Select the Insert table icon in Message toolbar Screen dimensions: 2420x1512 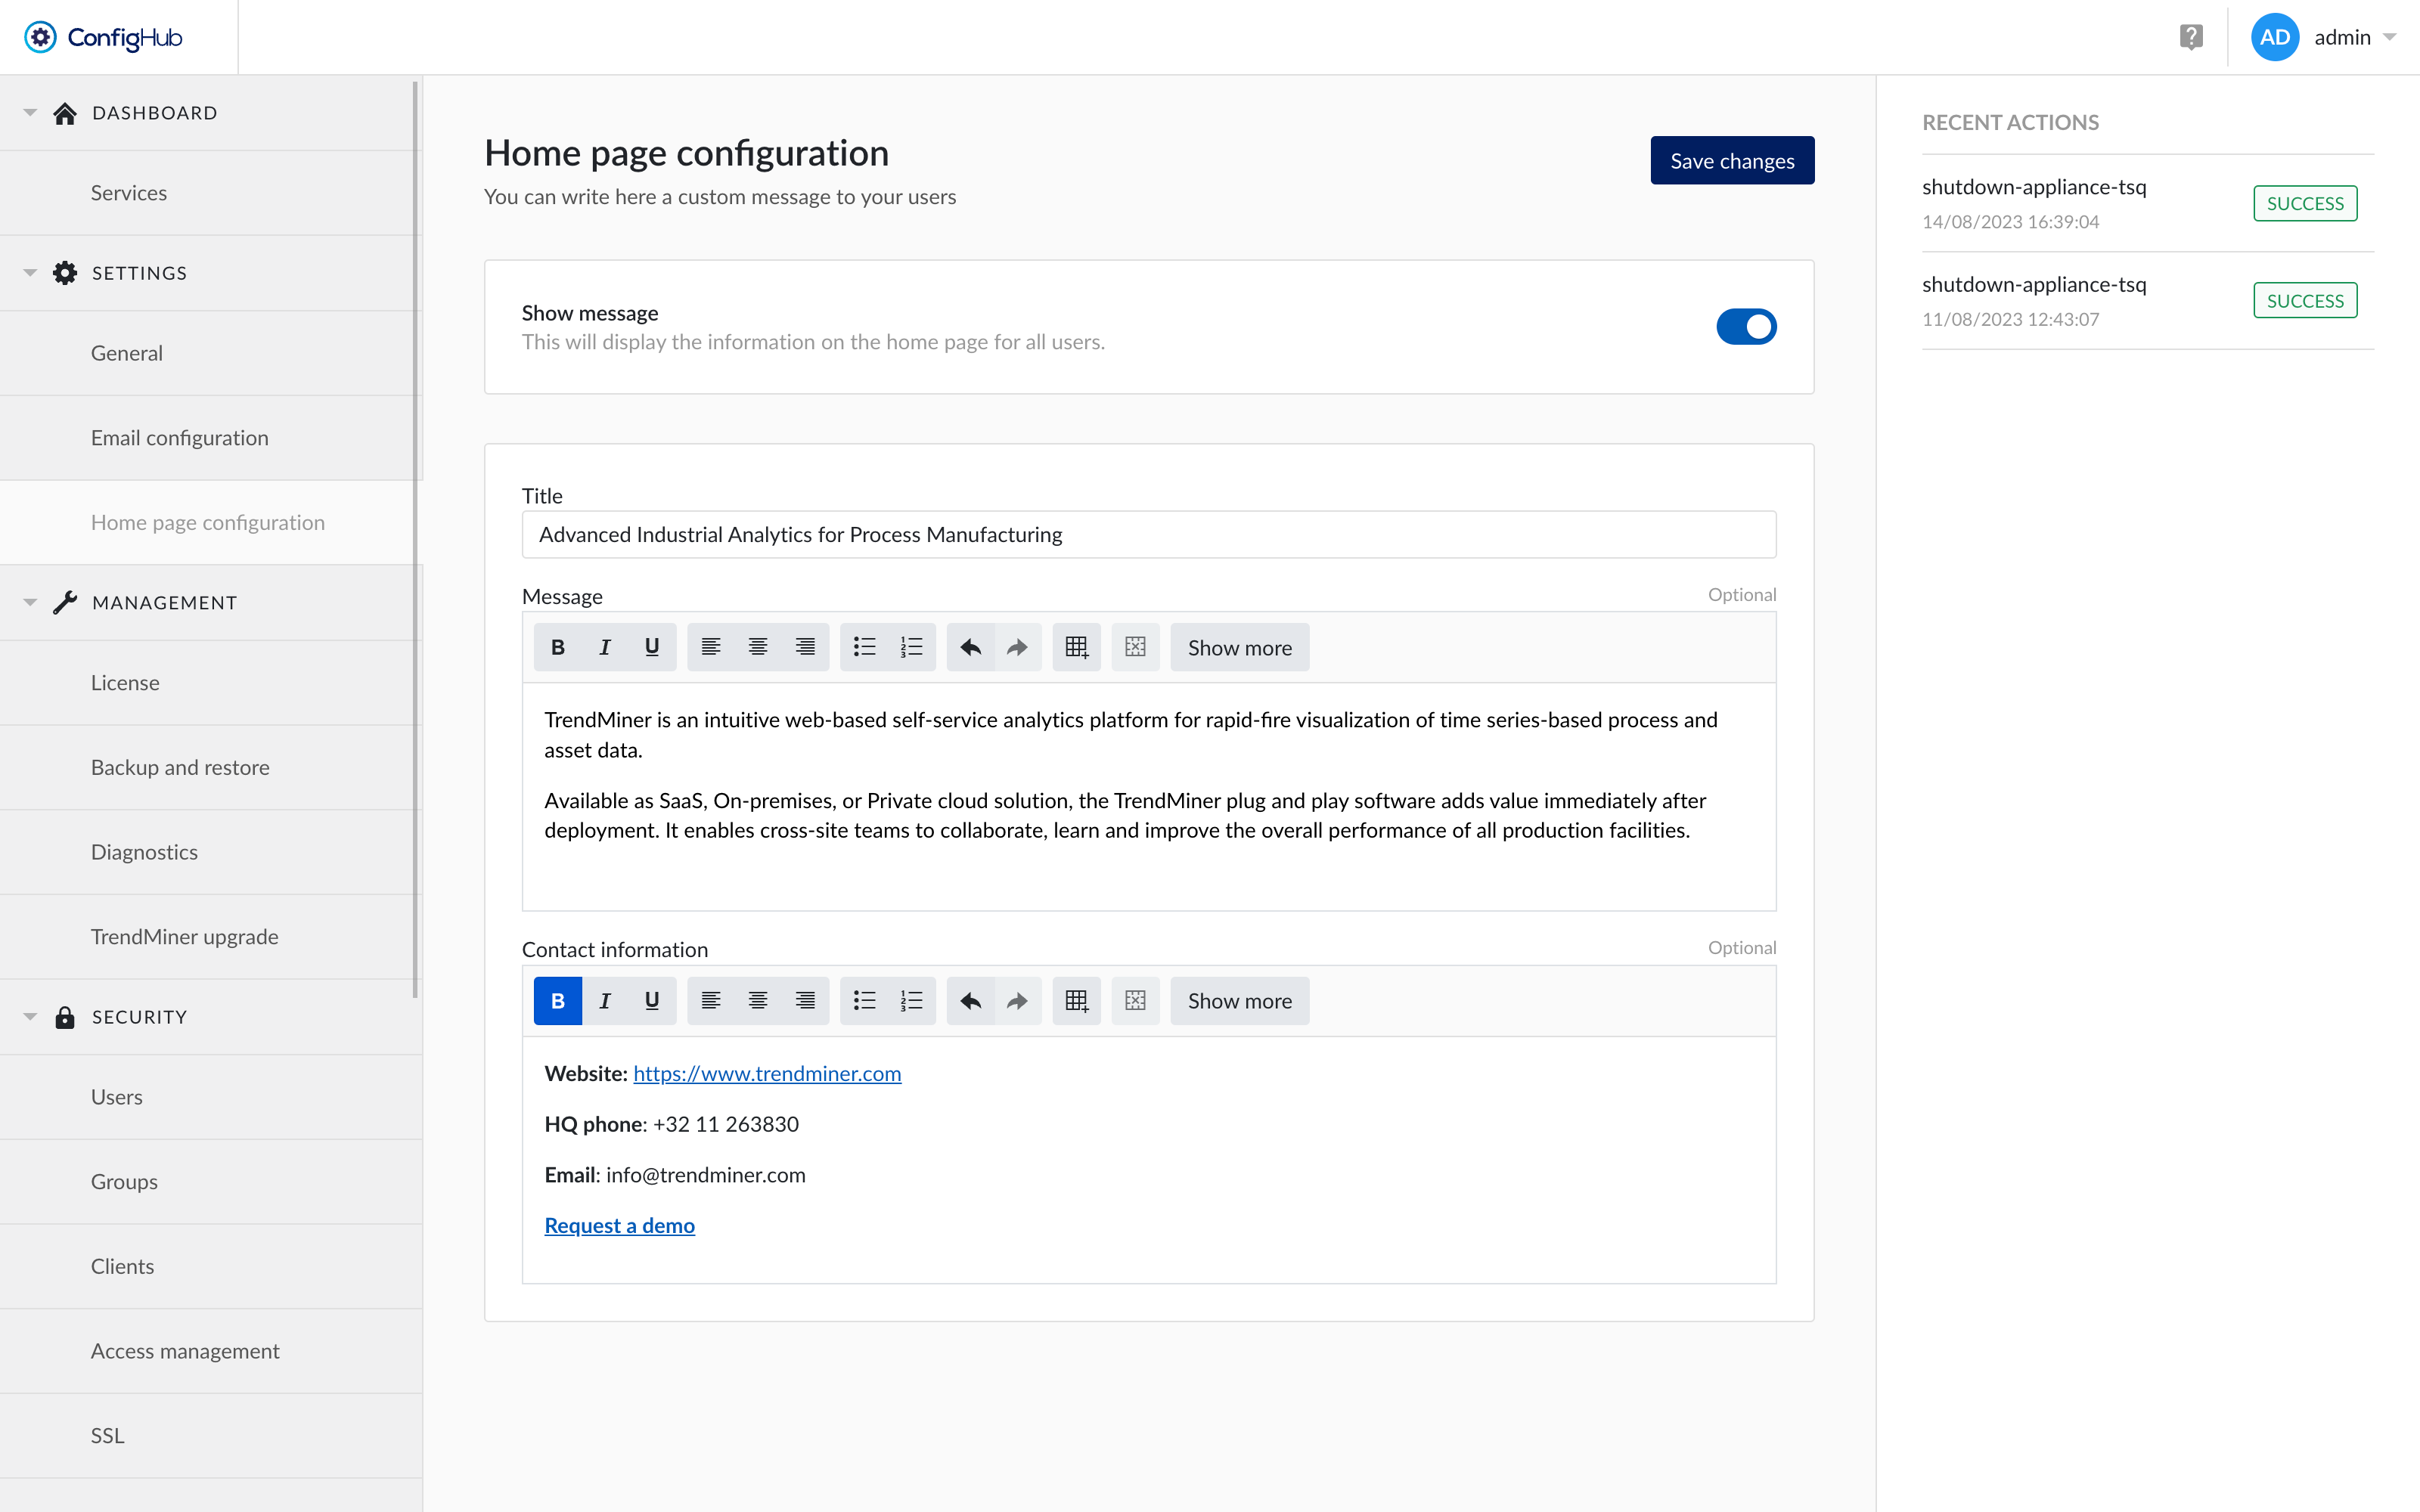(1076, 647)
